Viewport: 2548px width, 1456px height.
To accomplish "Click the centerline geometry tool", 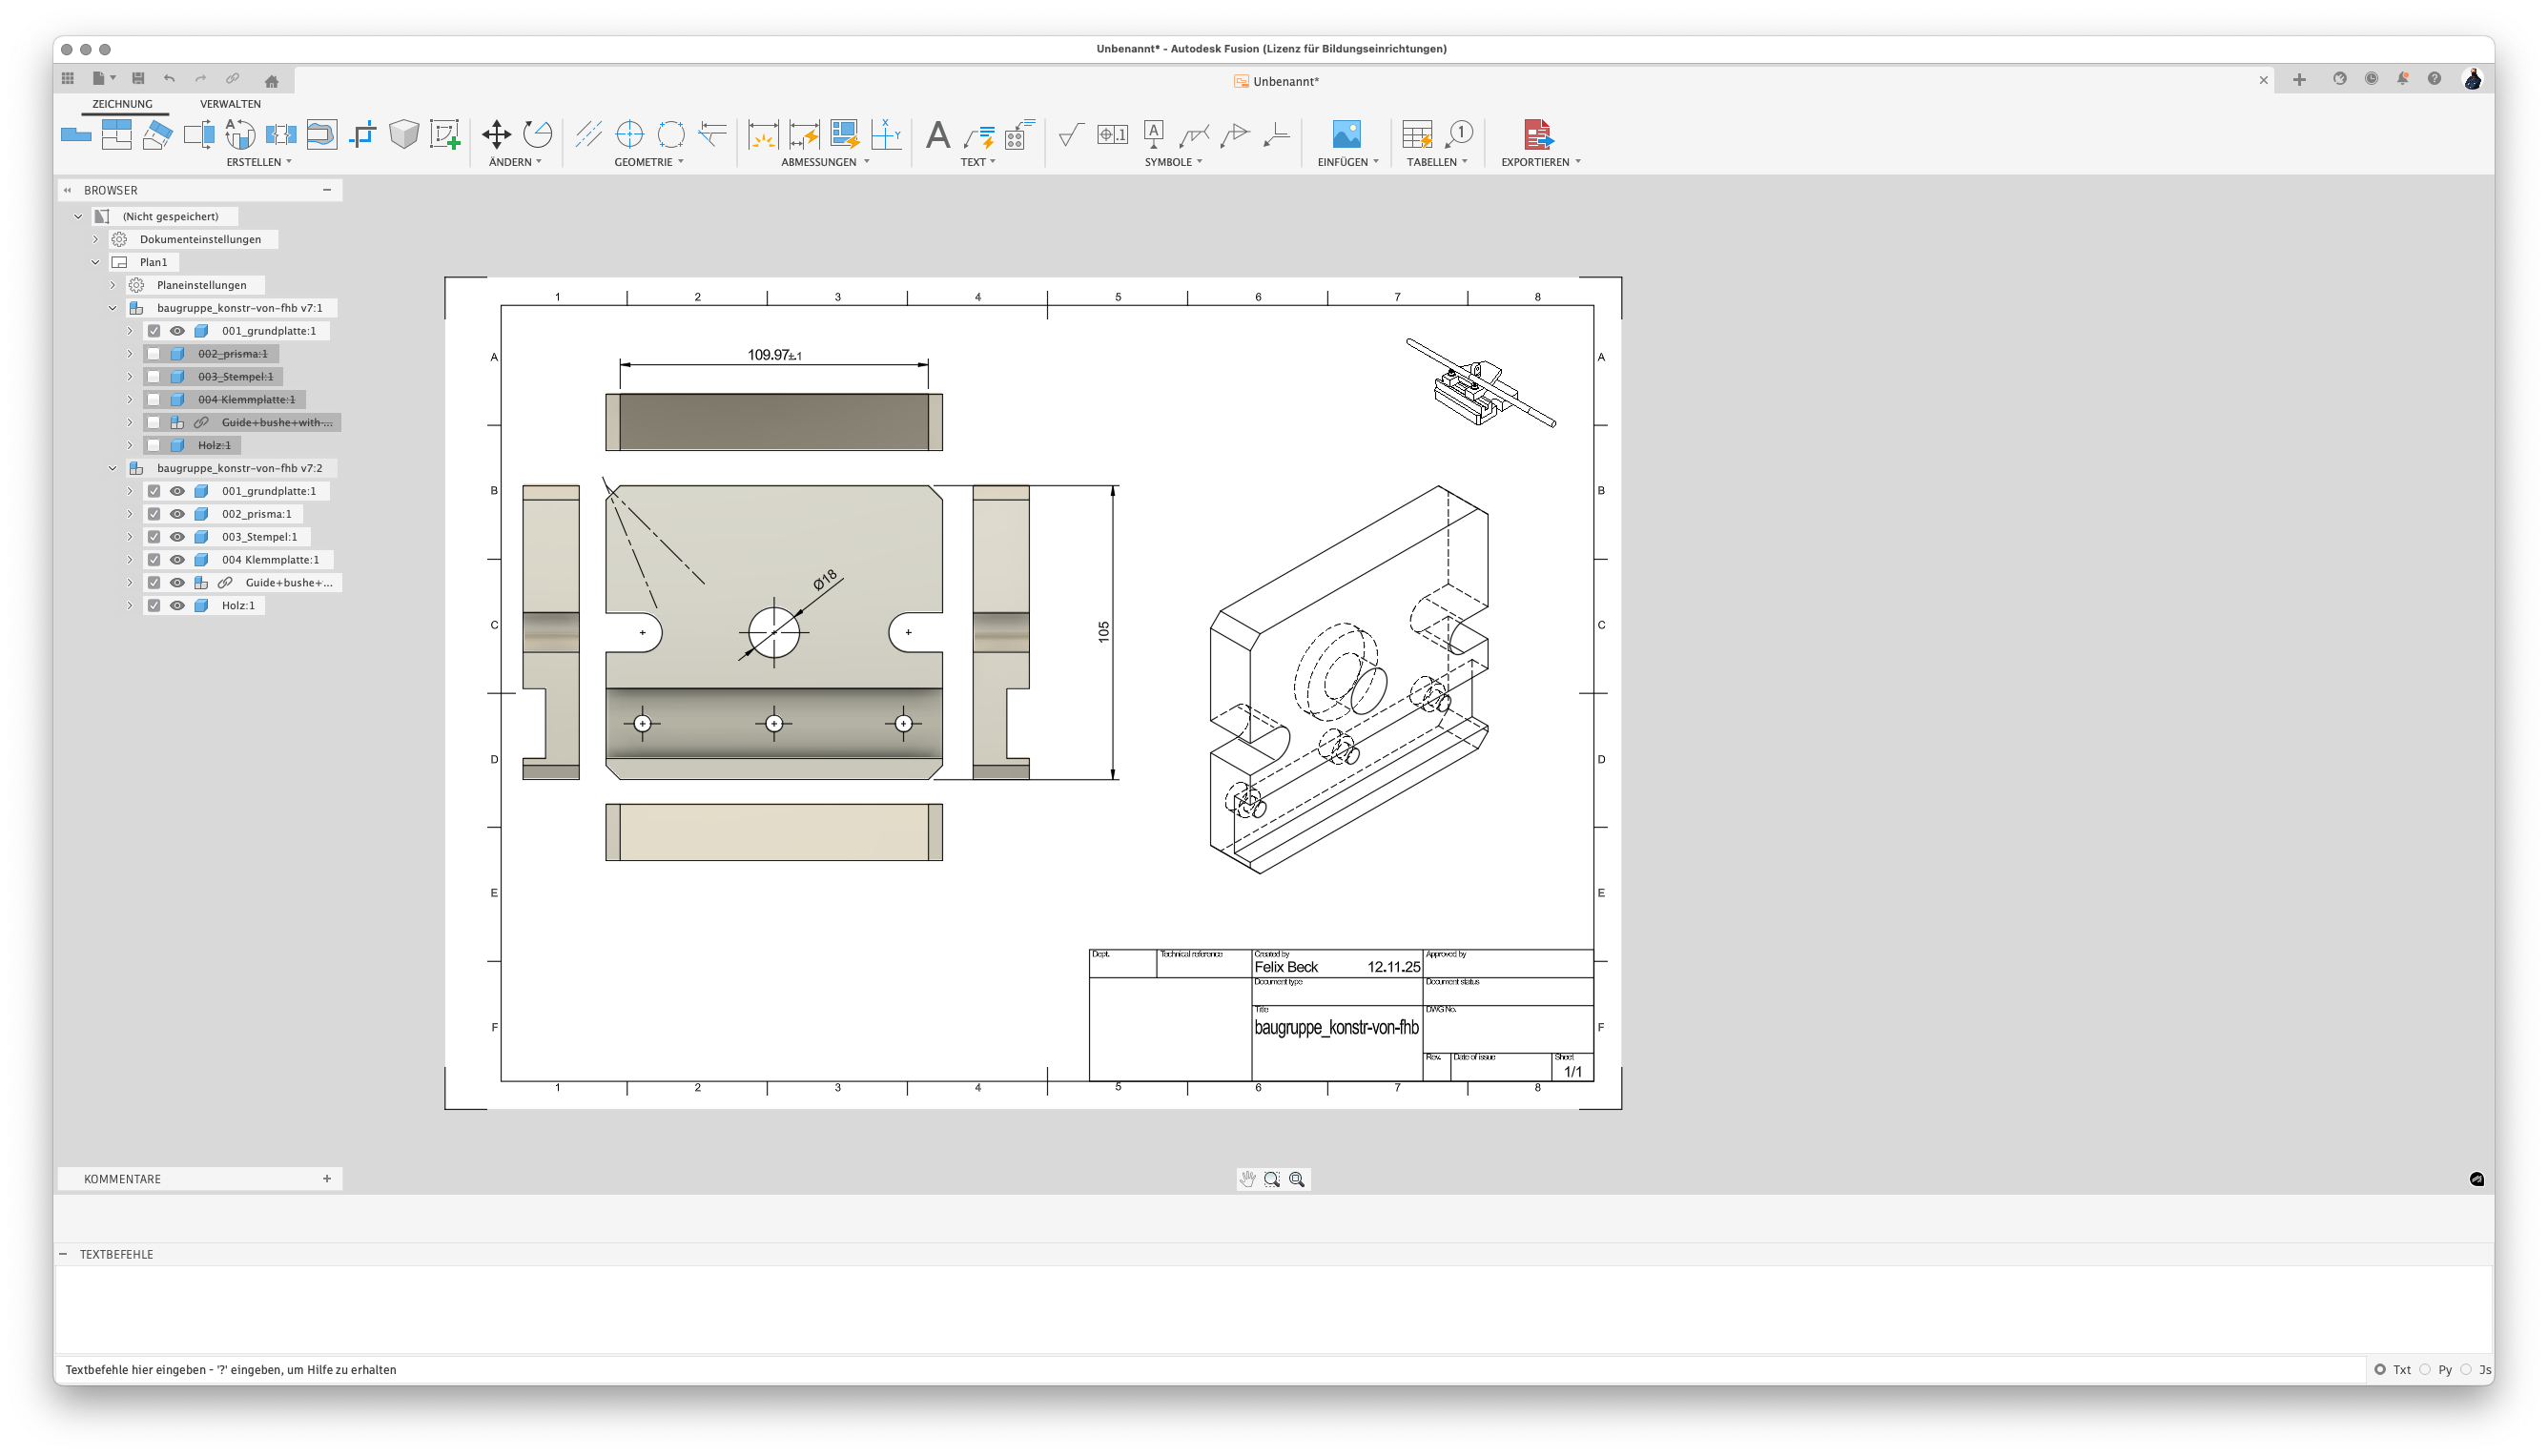I will point(589,134).
